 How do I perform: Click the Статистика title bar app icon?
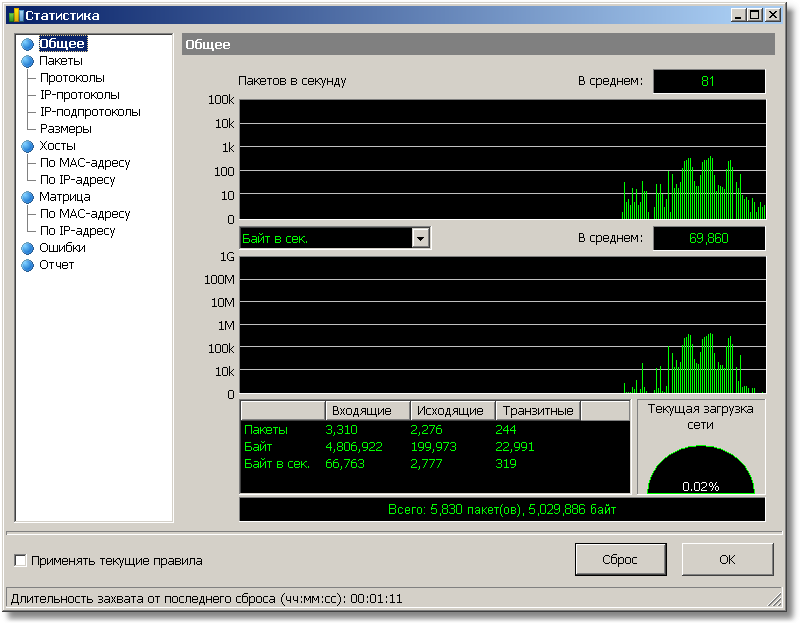point(16,15)
